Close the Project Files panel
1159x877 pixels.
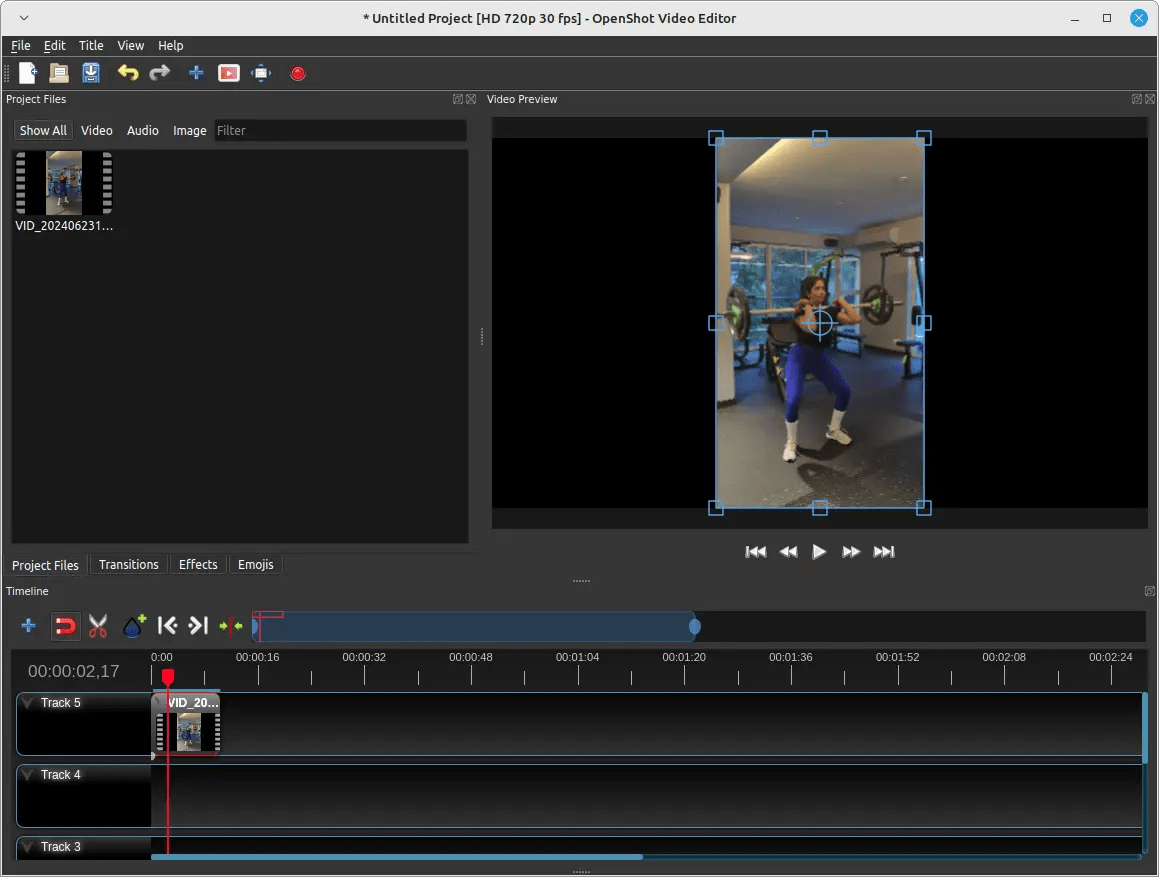471,99
